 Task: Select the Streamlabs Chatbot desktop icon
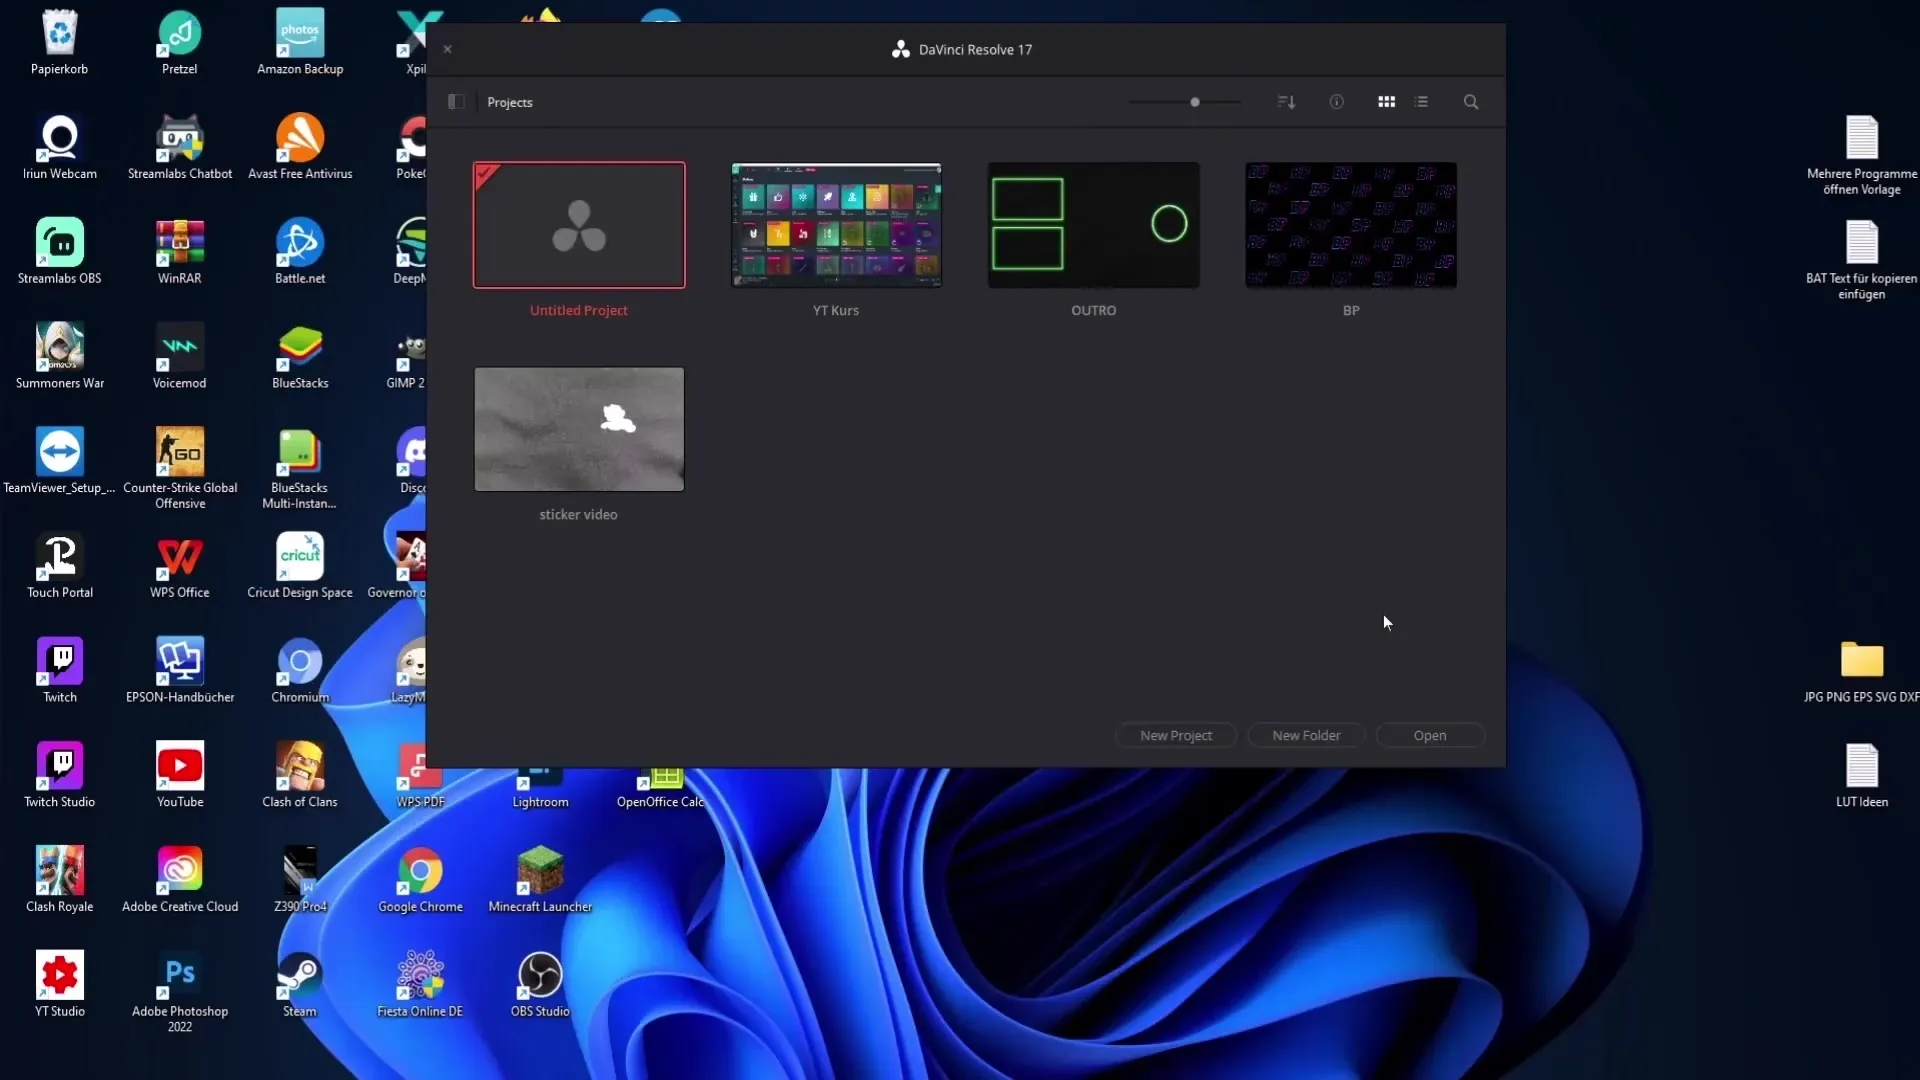coord(180,147)
